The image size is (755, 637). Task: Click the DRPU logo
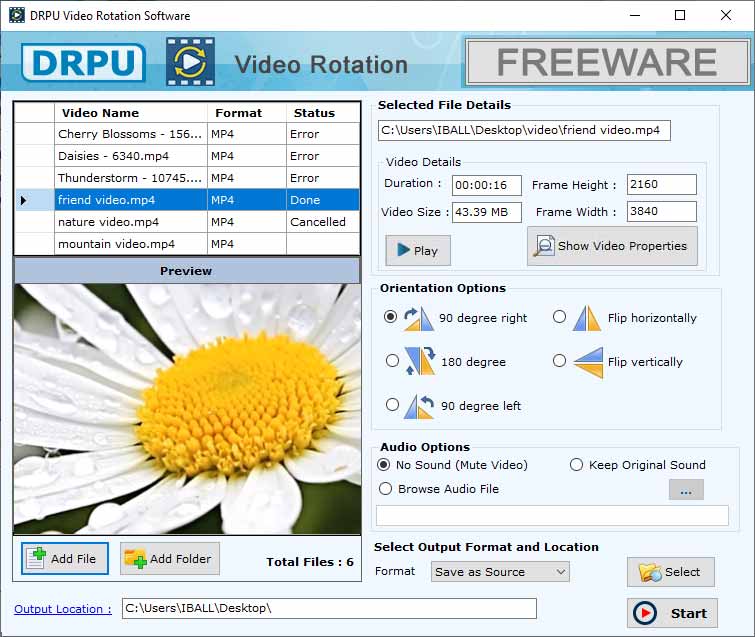point(83,62)
